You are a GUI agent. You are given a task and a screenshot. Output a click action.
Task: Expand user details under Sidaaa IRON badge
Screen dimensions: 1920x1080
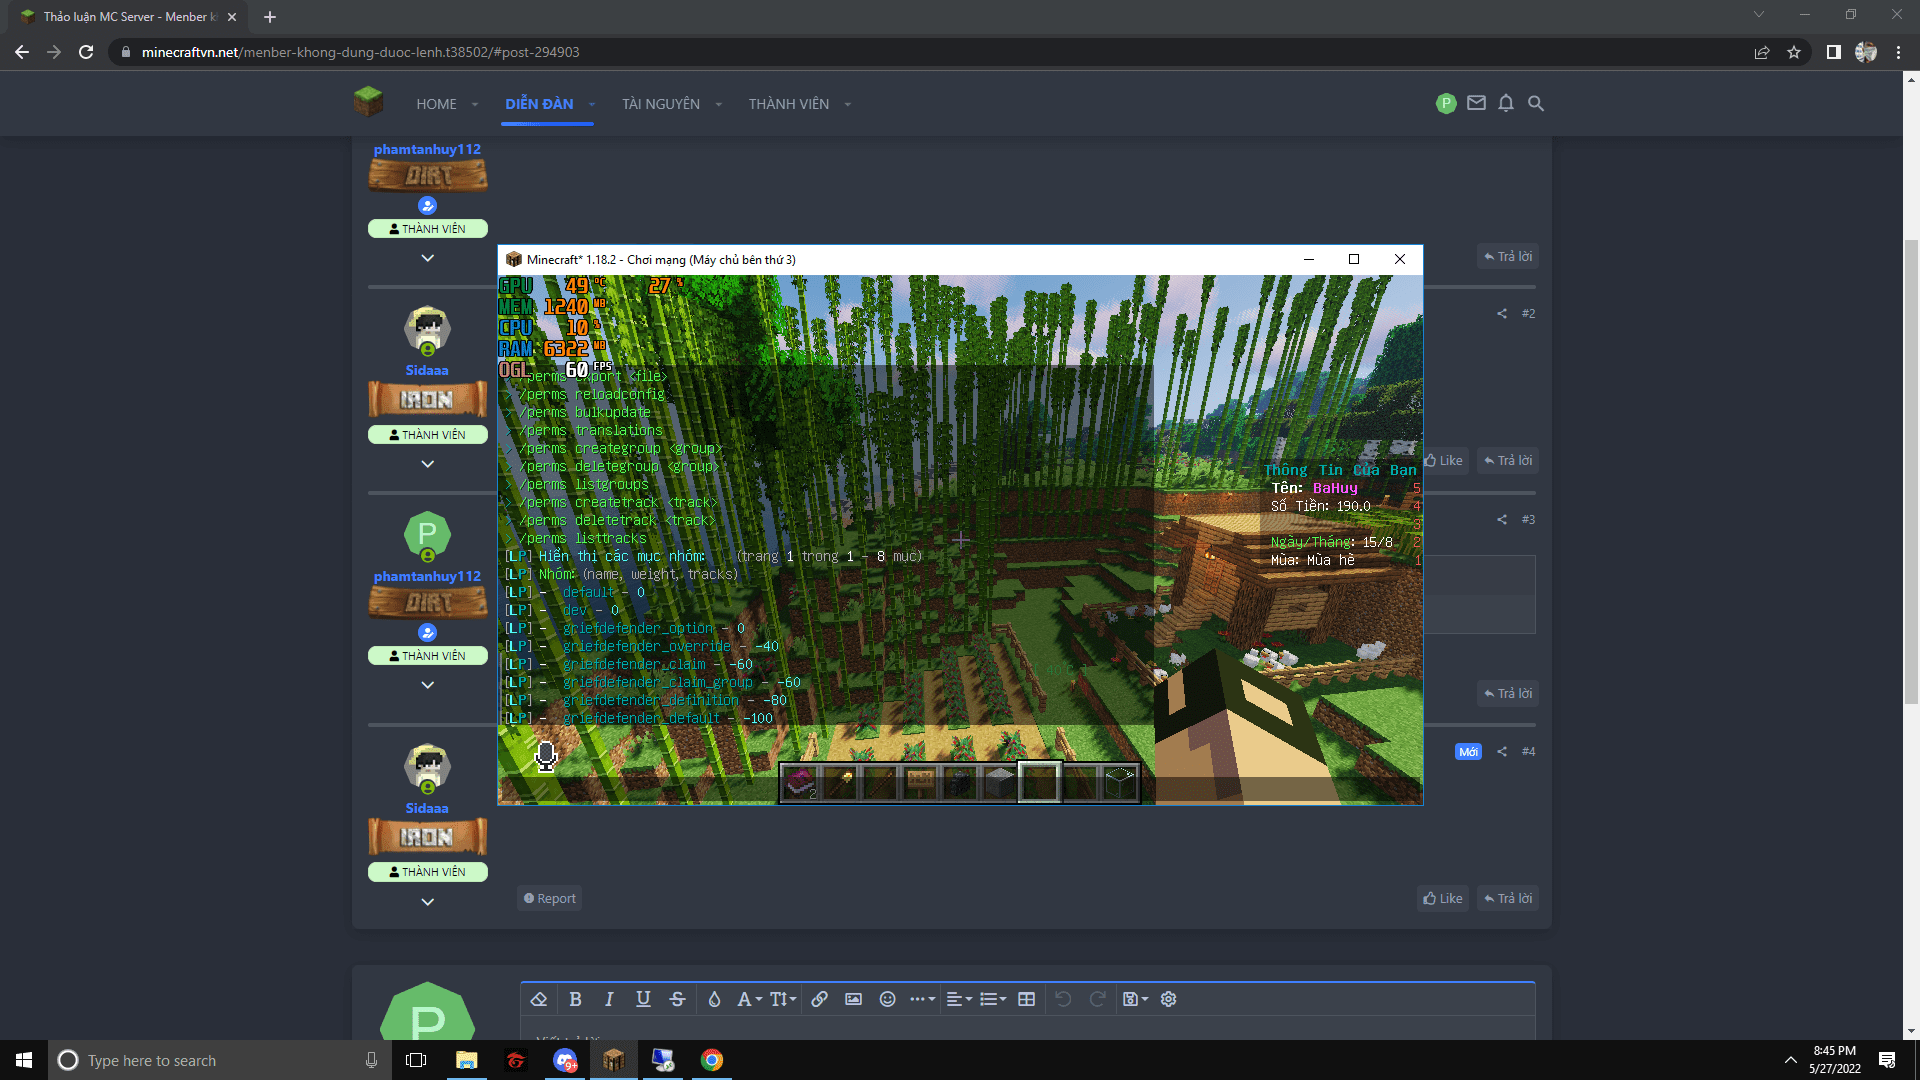pyautogui.click(x=427, y=464)
